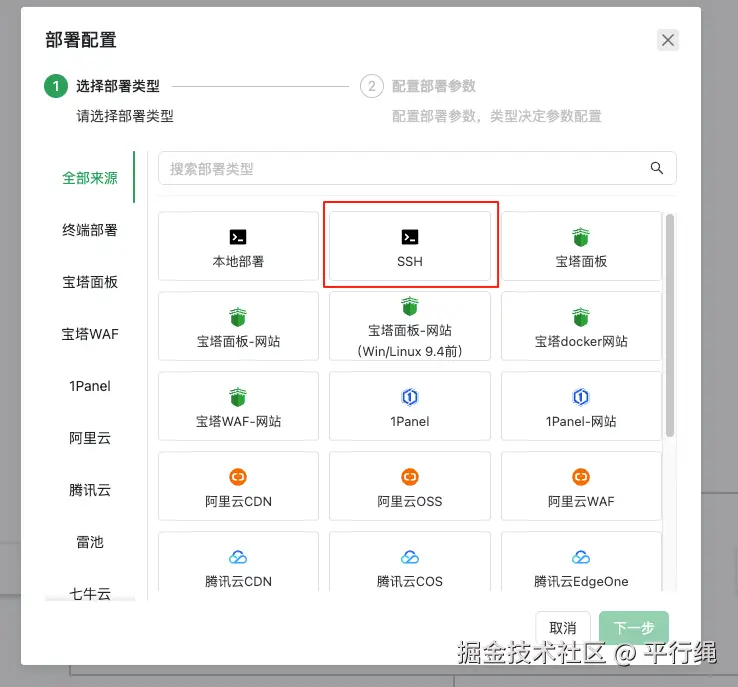Click the 阿里云OSS label
Viewport: 738px width, 687px height.
(x=409, y=501)
